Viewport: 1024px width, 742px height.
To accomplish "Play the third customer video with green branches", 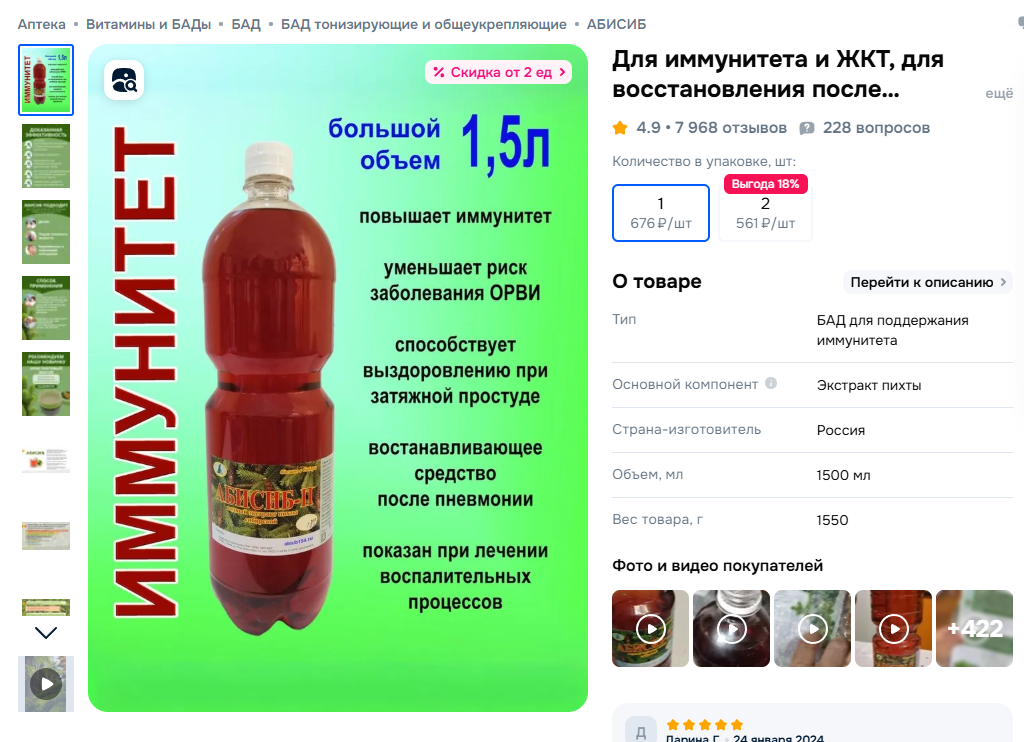I will pos(812,628).
